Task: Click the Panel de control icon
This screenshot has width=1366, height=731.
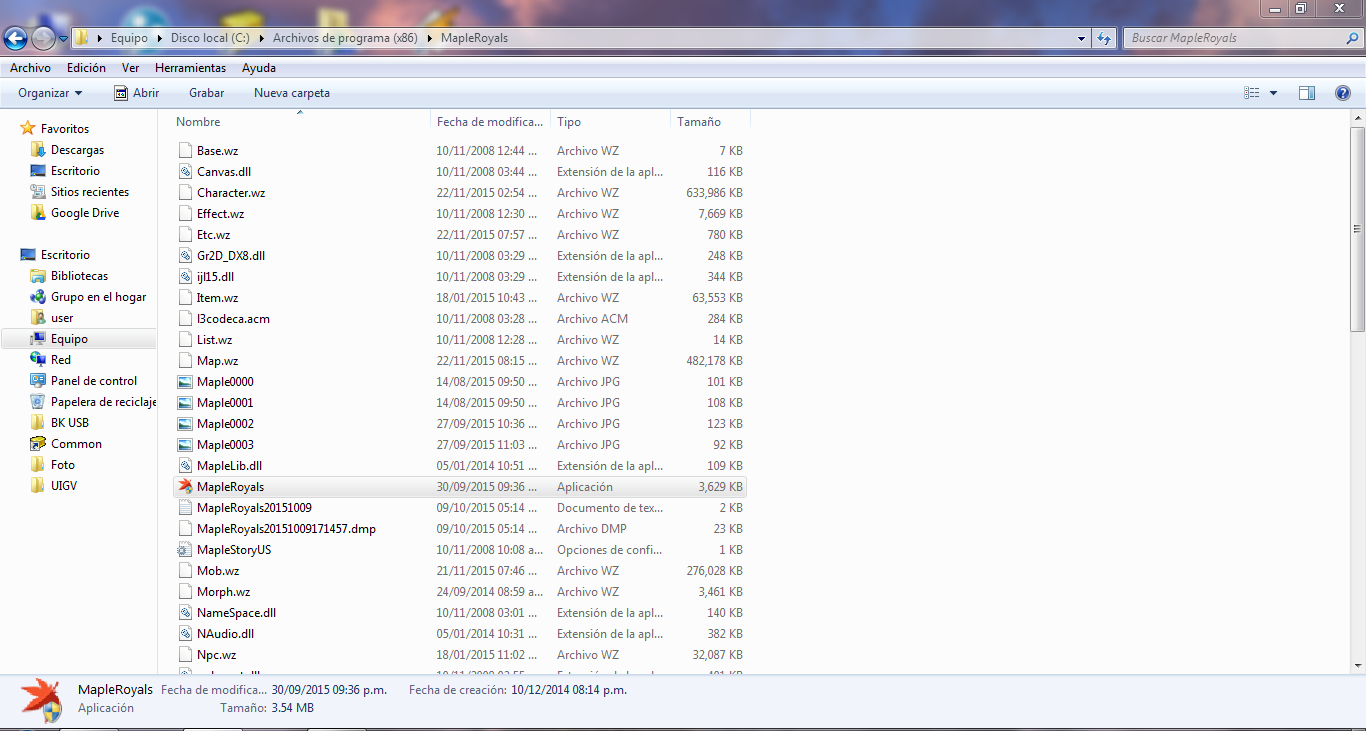Action: pos(38,381)
